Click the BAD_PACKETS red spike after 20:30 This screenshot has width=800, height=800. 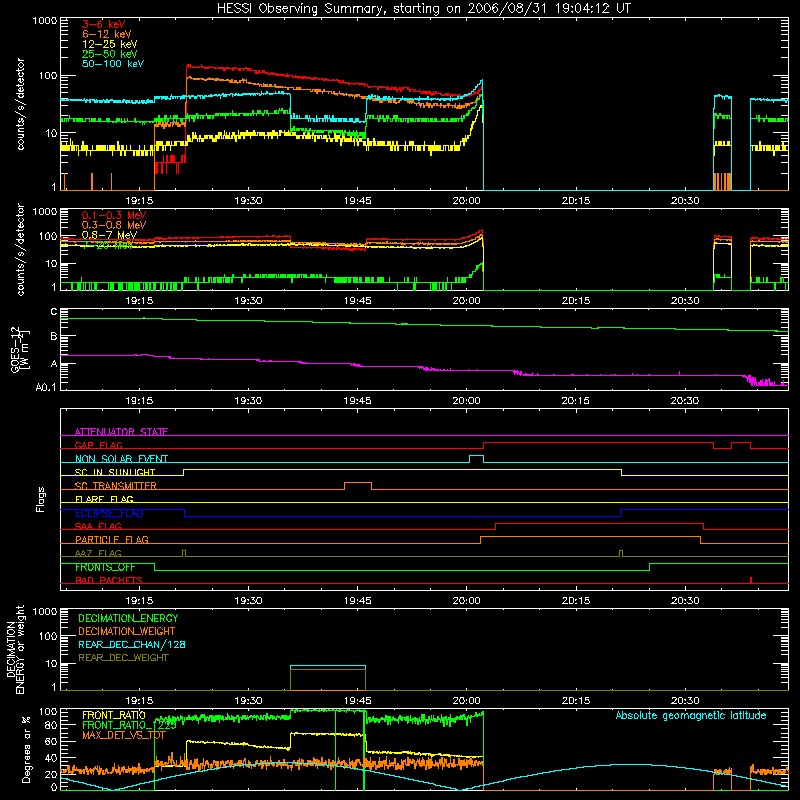(x=751, y=580)
